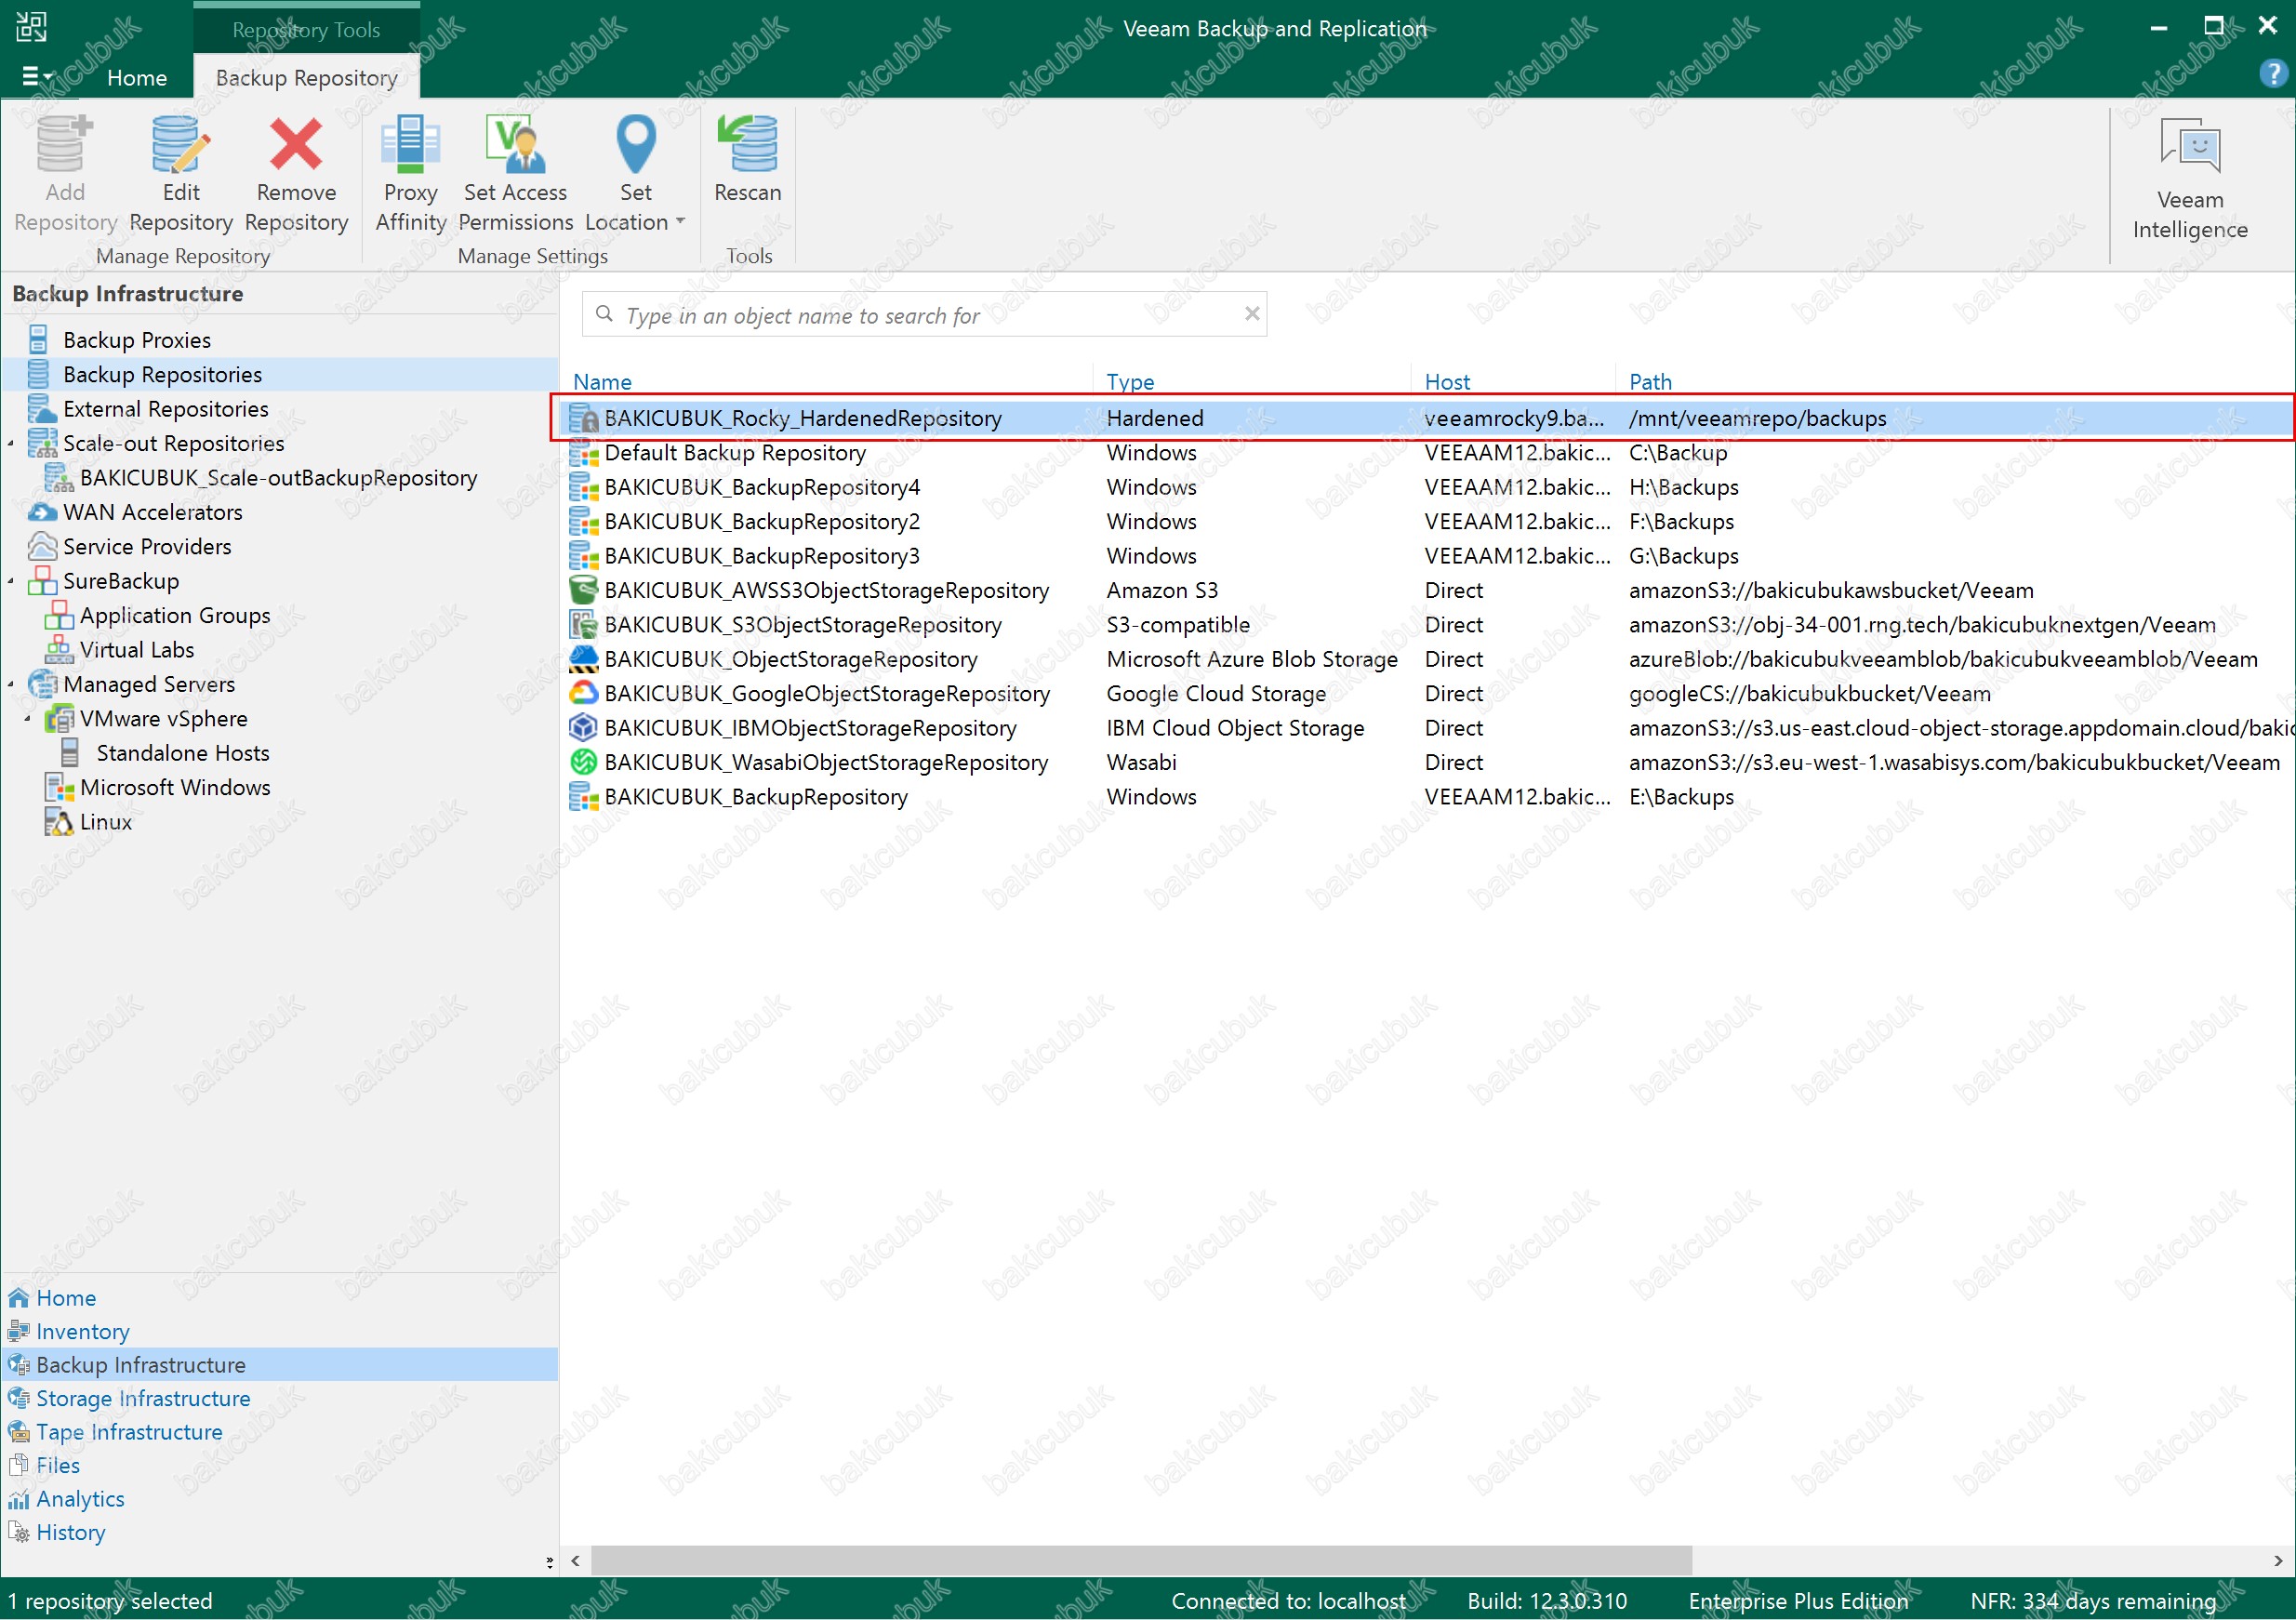Screen dimensions: 2296x1620
Task: Select Application Groups tree item
Action: click(x=175, y=616)
